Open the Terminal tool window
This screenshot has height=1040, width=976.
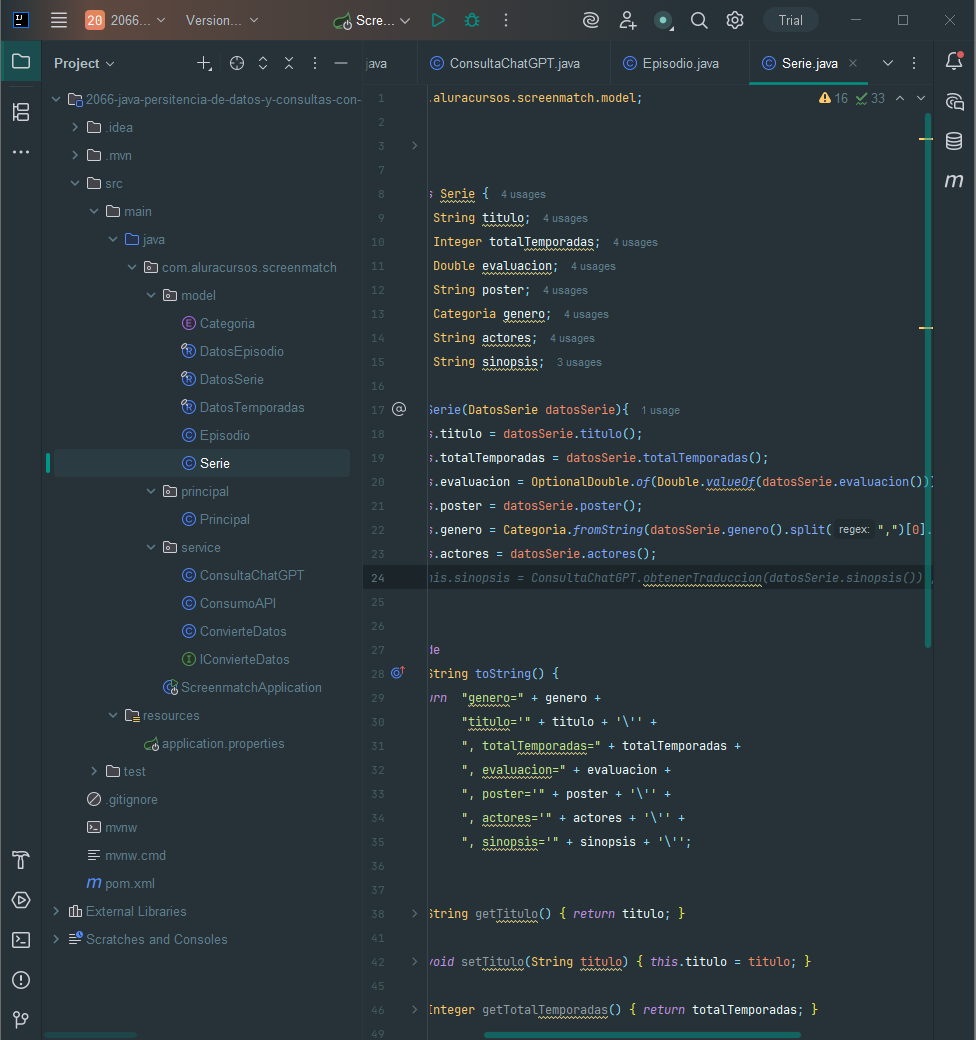pyautogui.click(x=21, y=940)
